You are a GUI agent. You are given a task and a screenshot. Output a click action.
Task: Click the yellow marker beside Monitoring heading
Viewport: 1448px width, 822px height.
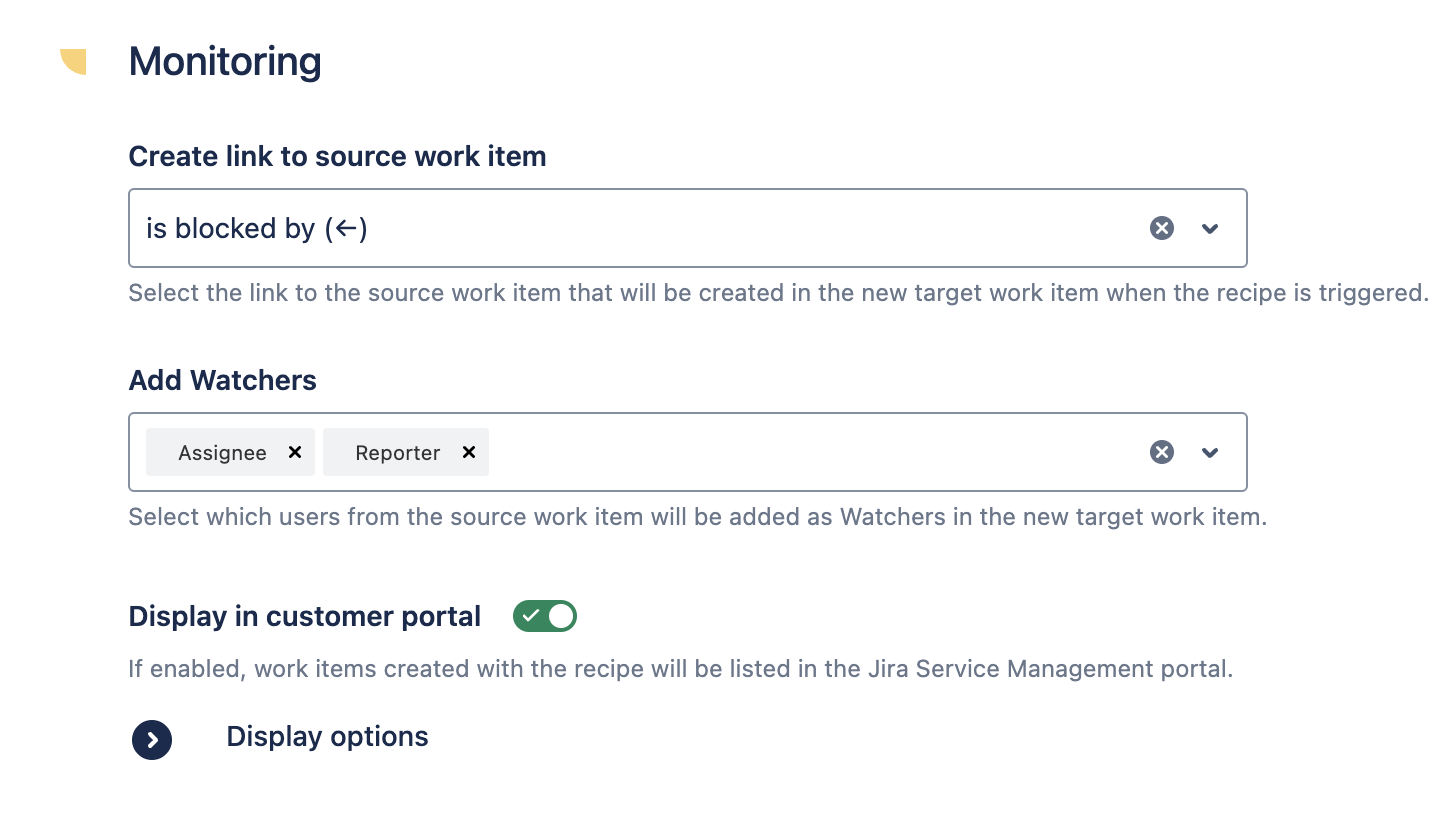74,61
